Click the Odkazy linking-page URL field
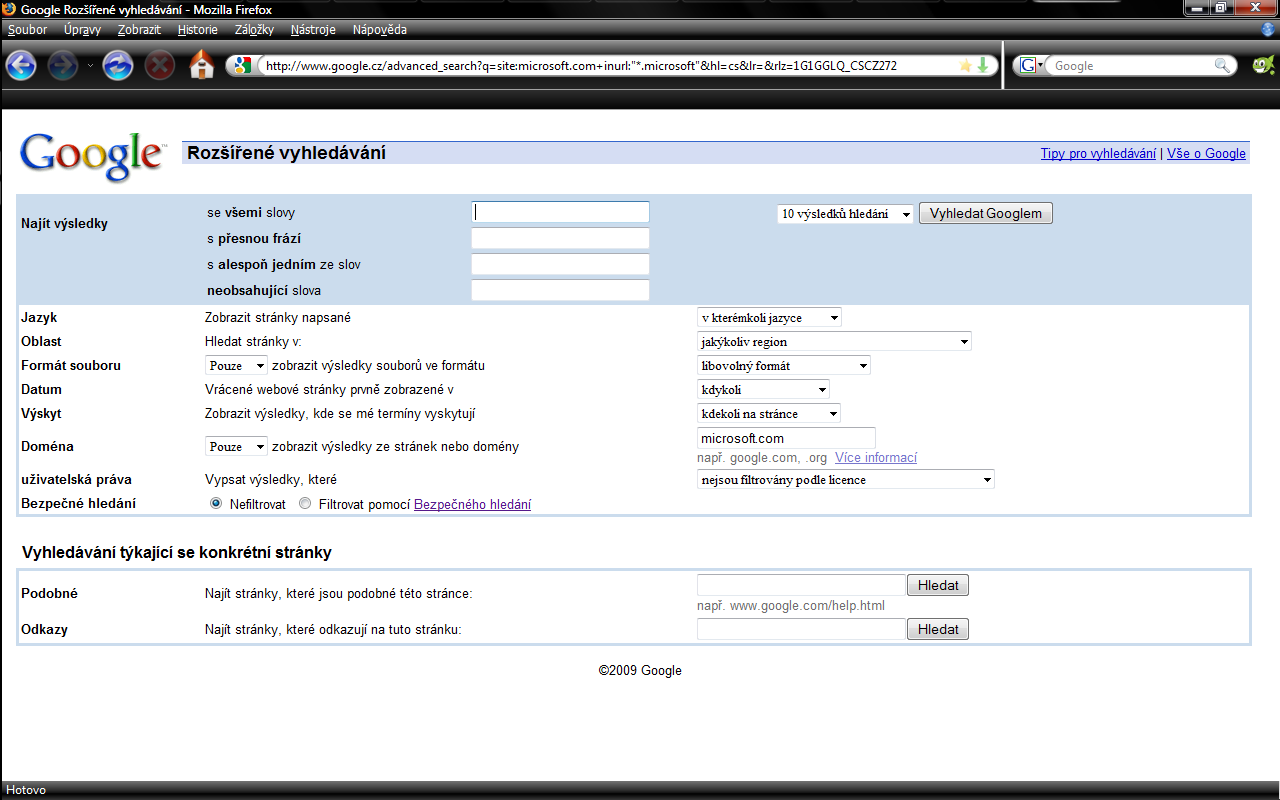 coord(801,629)
